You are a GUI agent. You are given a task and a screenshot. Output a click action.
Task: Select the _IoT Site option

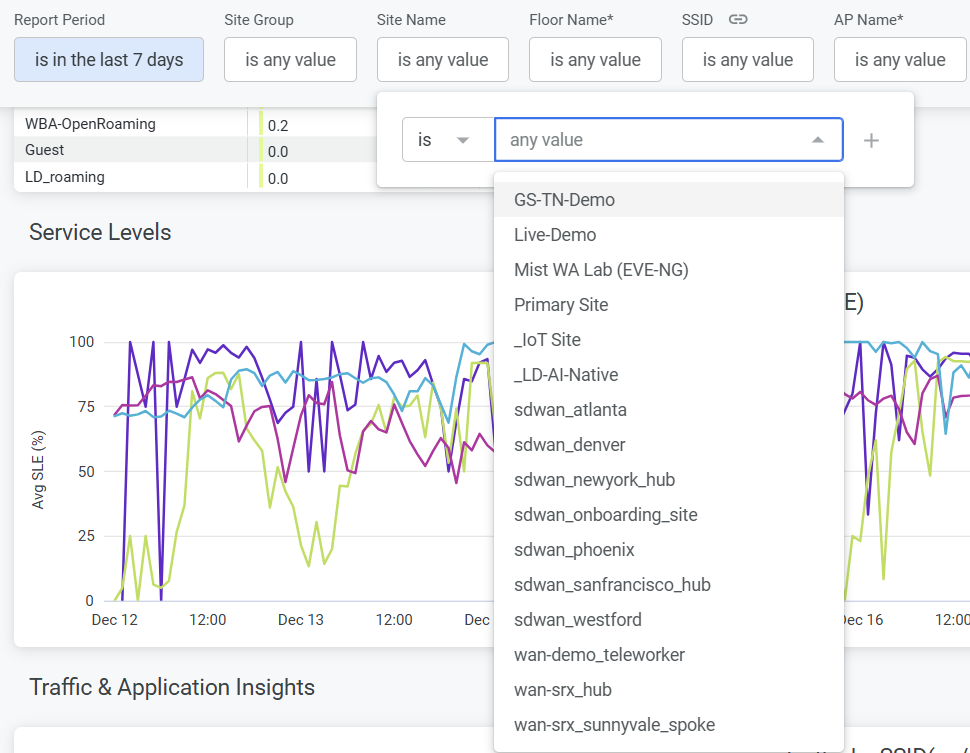pyautogui.click(x=547, y=340)
